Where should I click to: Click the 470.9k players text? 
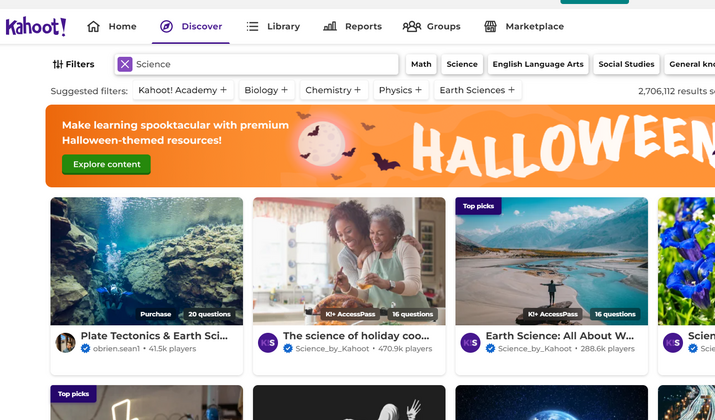pyautogui.click(x=405, y=348)
